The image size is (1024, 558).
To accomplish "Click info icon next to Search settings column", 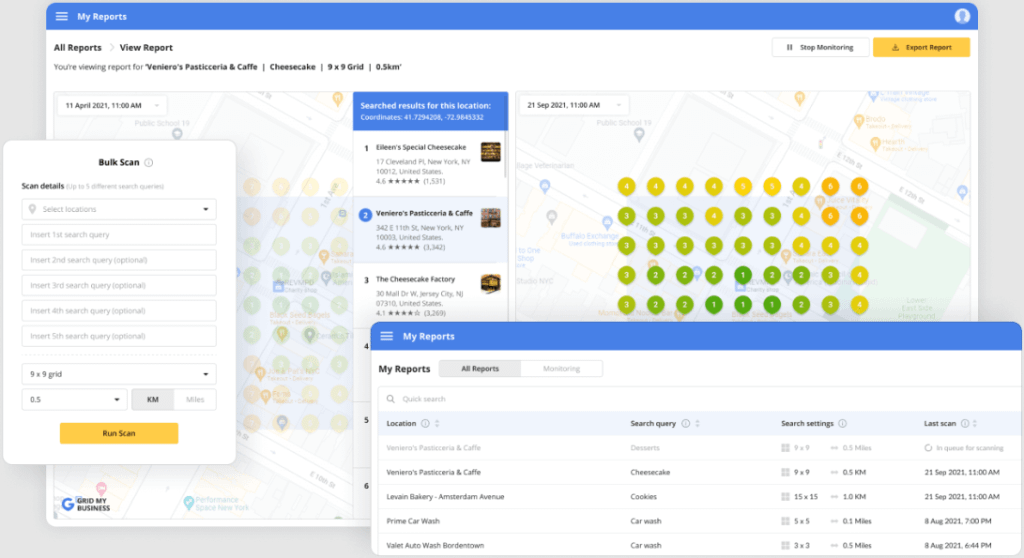I will 842,424.
